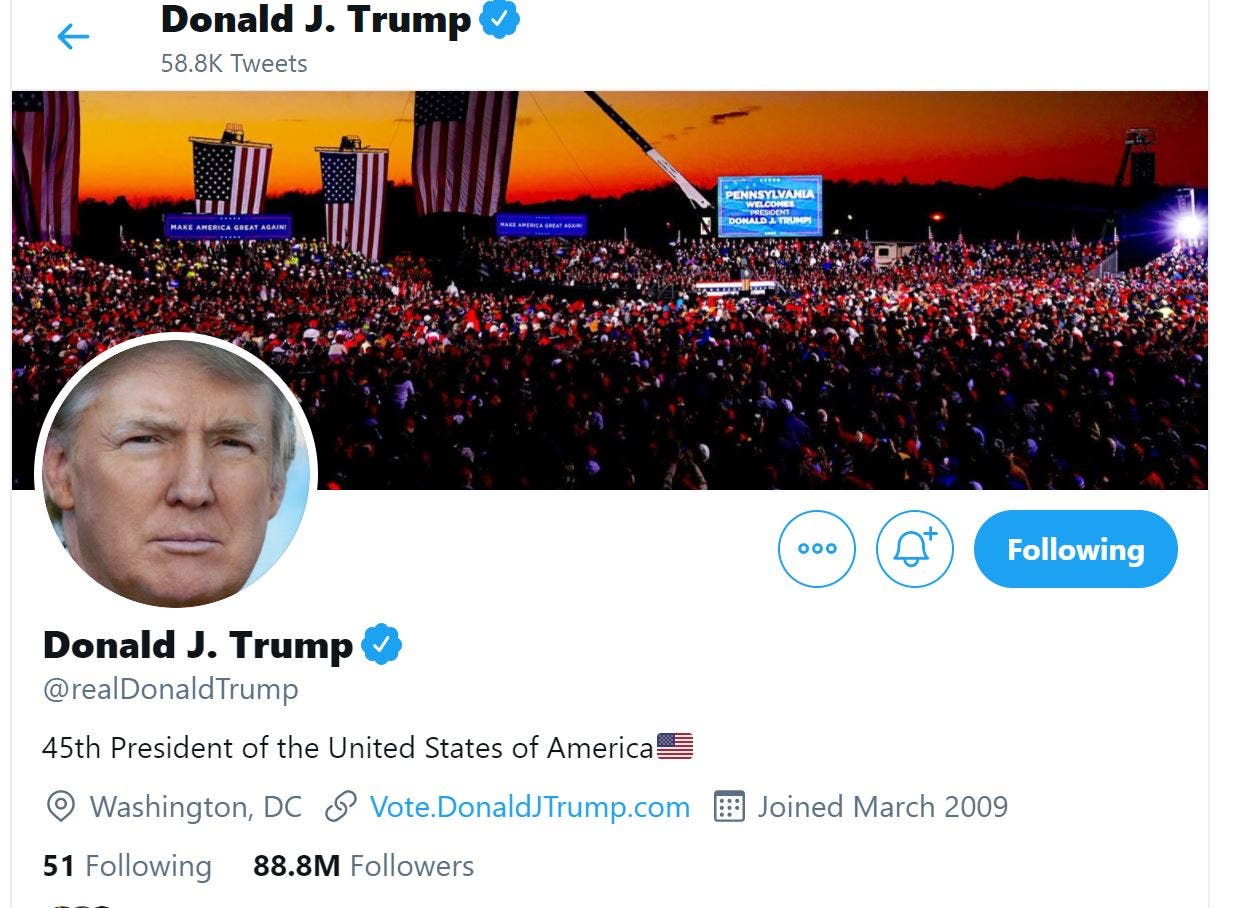Click the location pin icon
This screenshot has height=908, width=1237.
[61, 807]
